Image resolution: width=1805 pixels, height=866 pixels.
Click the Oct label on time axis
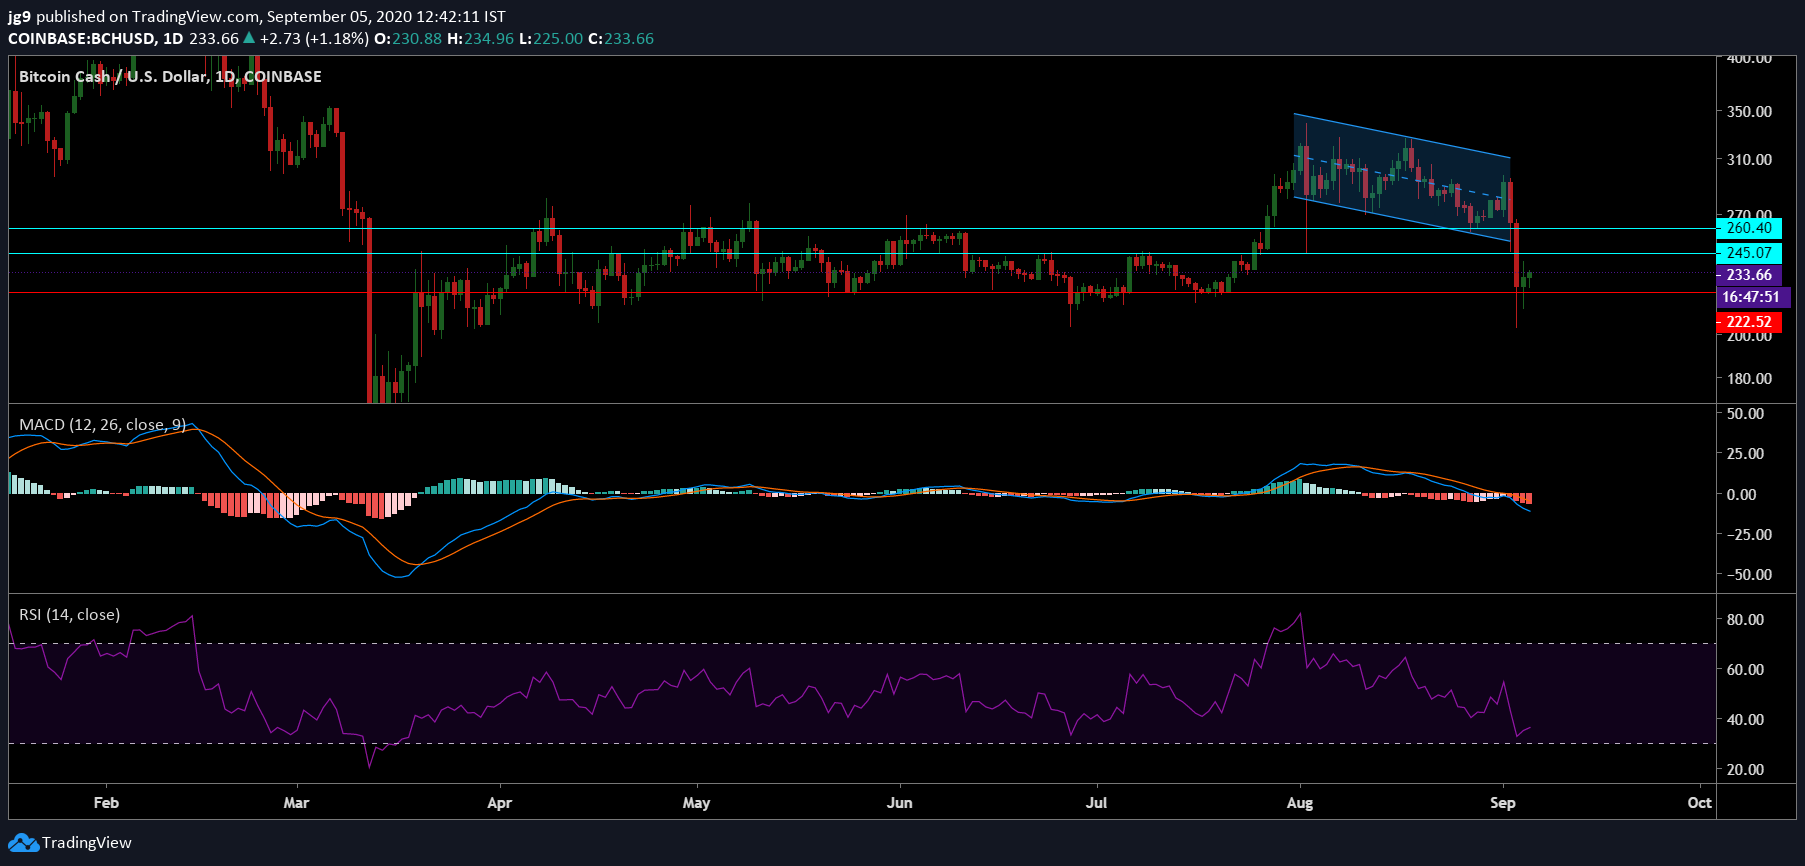pyautogui.click(x=1699, y=803)
